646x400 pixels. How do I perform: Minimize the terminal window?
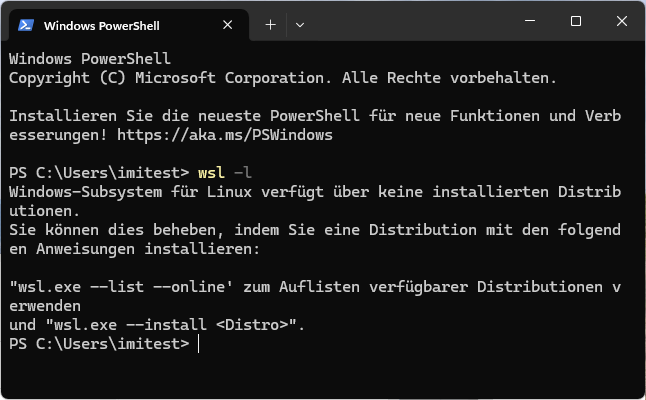pyautogui.click(x=530, y=22)
